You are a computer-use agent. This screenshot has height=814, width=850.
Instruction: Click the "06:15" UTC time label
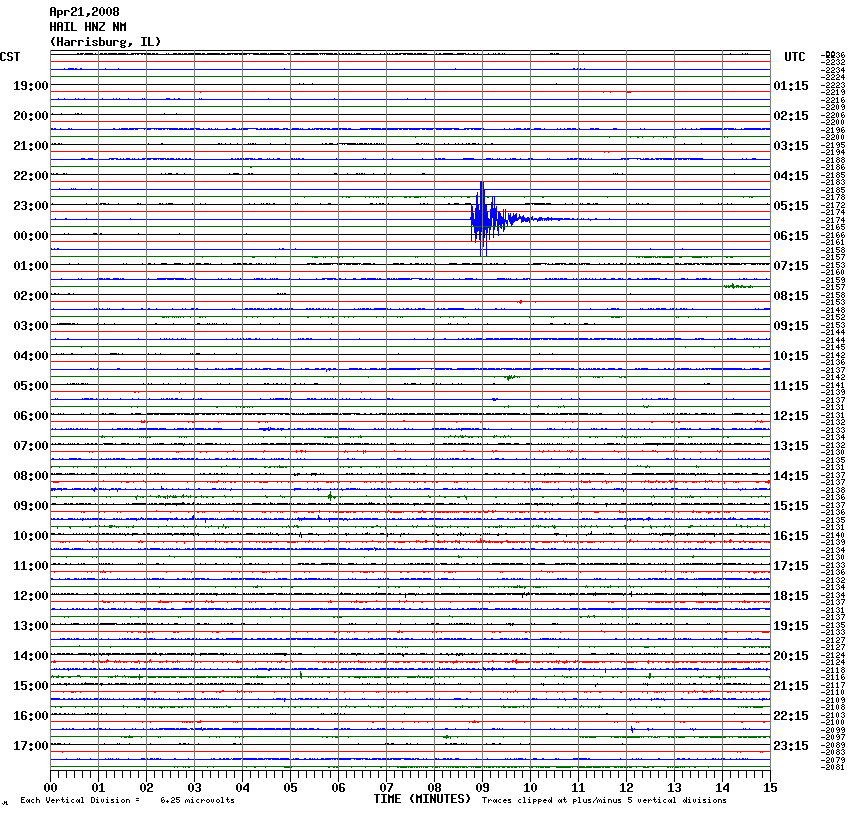pyautogui.click(x=791, y=236)
